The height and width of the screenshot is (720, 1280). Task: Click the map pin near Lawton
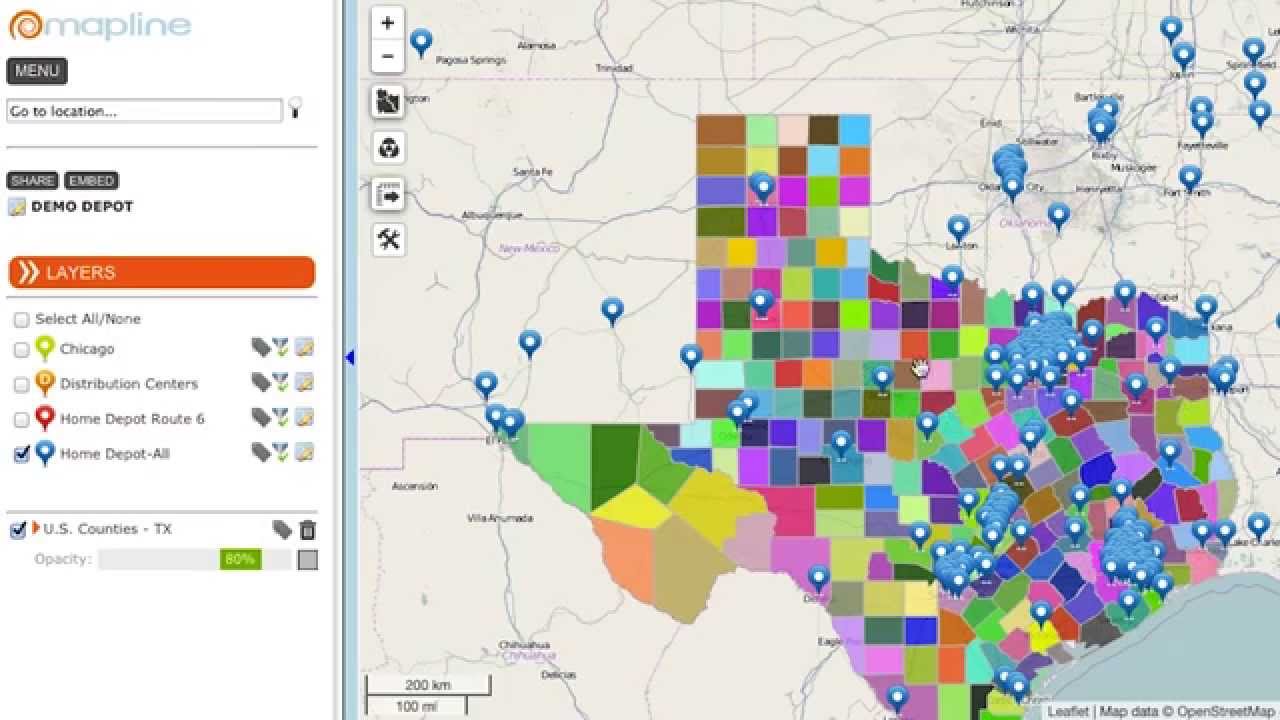[959, 230]
